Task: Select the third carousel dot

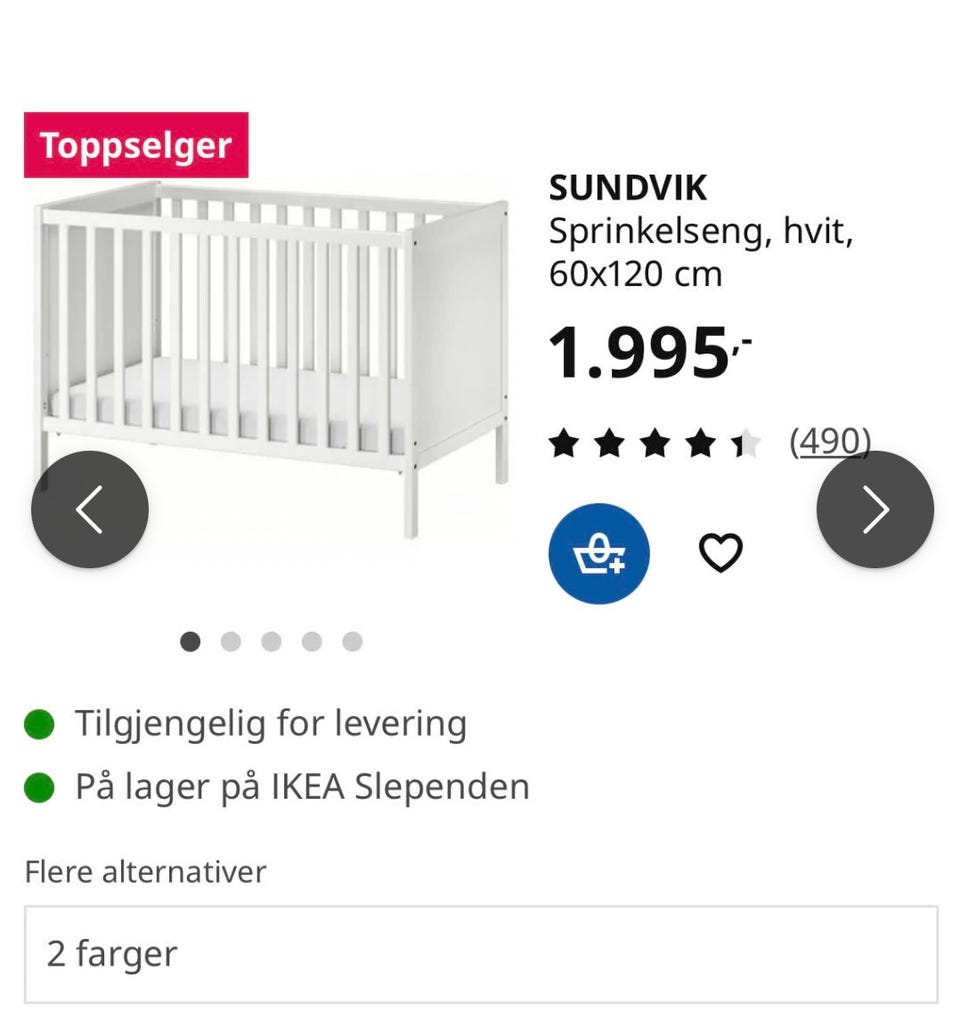Action: pos(271,642)
